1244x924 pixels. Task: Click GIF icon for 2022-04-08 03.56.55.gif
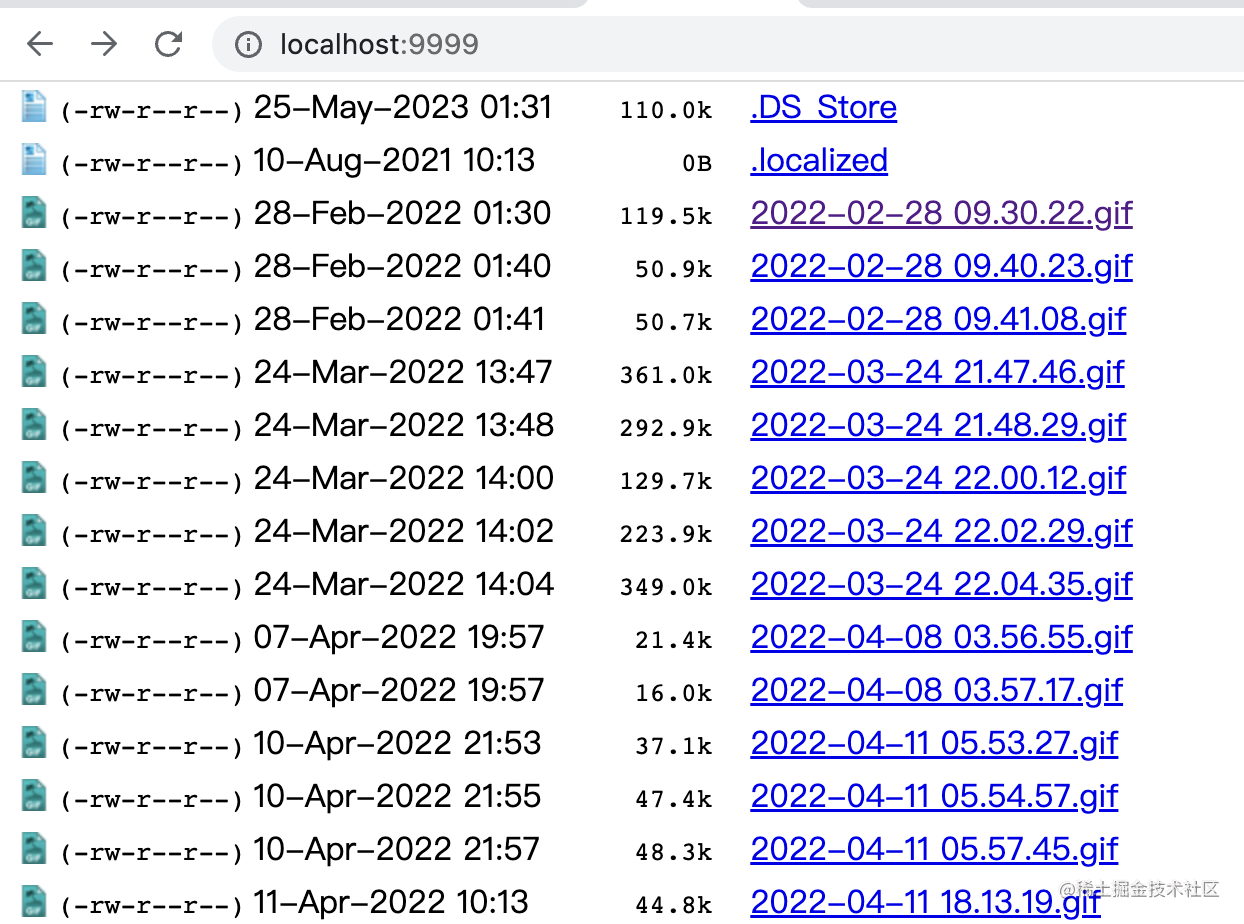[x=35, y=637]
